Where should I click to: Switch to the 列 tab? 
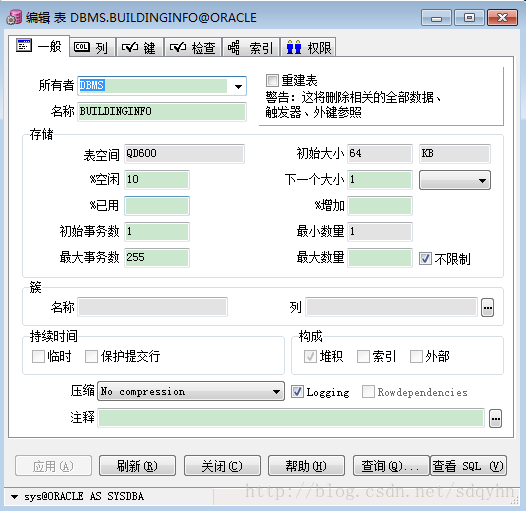[x=93, y=47]
